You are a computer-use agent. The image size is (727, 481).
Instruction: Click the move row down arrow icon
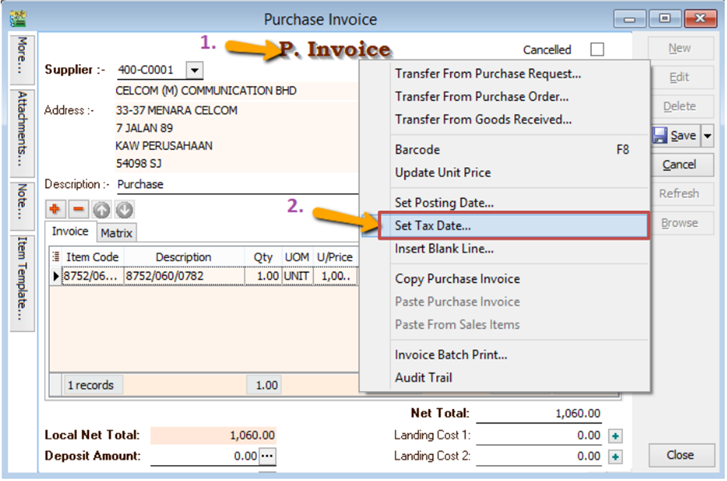pos(124,210)
